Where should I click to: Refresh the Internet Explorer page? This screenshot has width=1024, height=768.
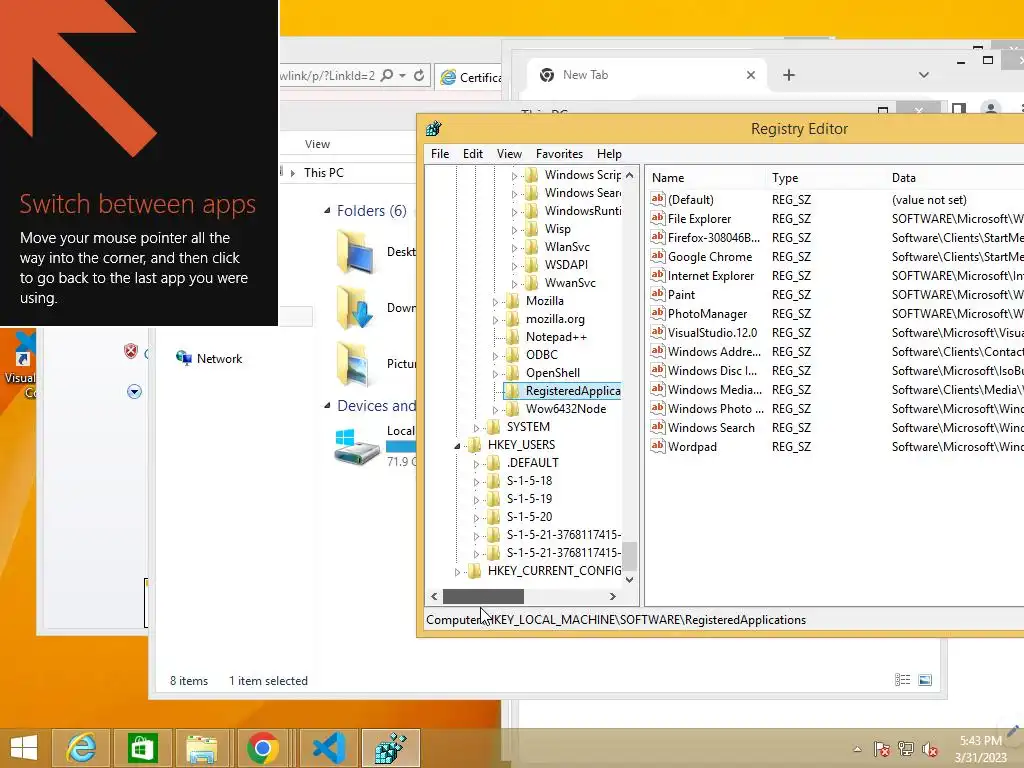coord(419,76)
